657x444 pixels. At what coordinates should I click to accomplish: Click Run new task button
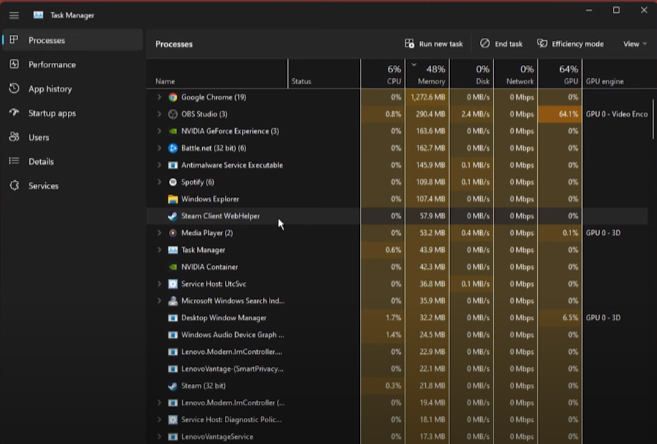click(434, 44)
